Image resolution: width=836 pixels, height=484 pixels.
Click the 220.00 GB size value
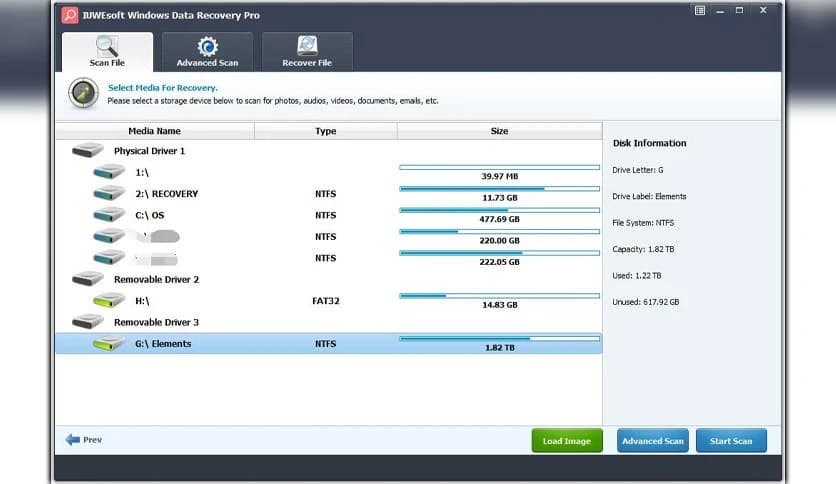[x=500, y=240]
